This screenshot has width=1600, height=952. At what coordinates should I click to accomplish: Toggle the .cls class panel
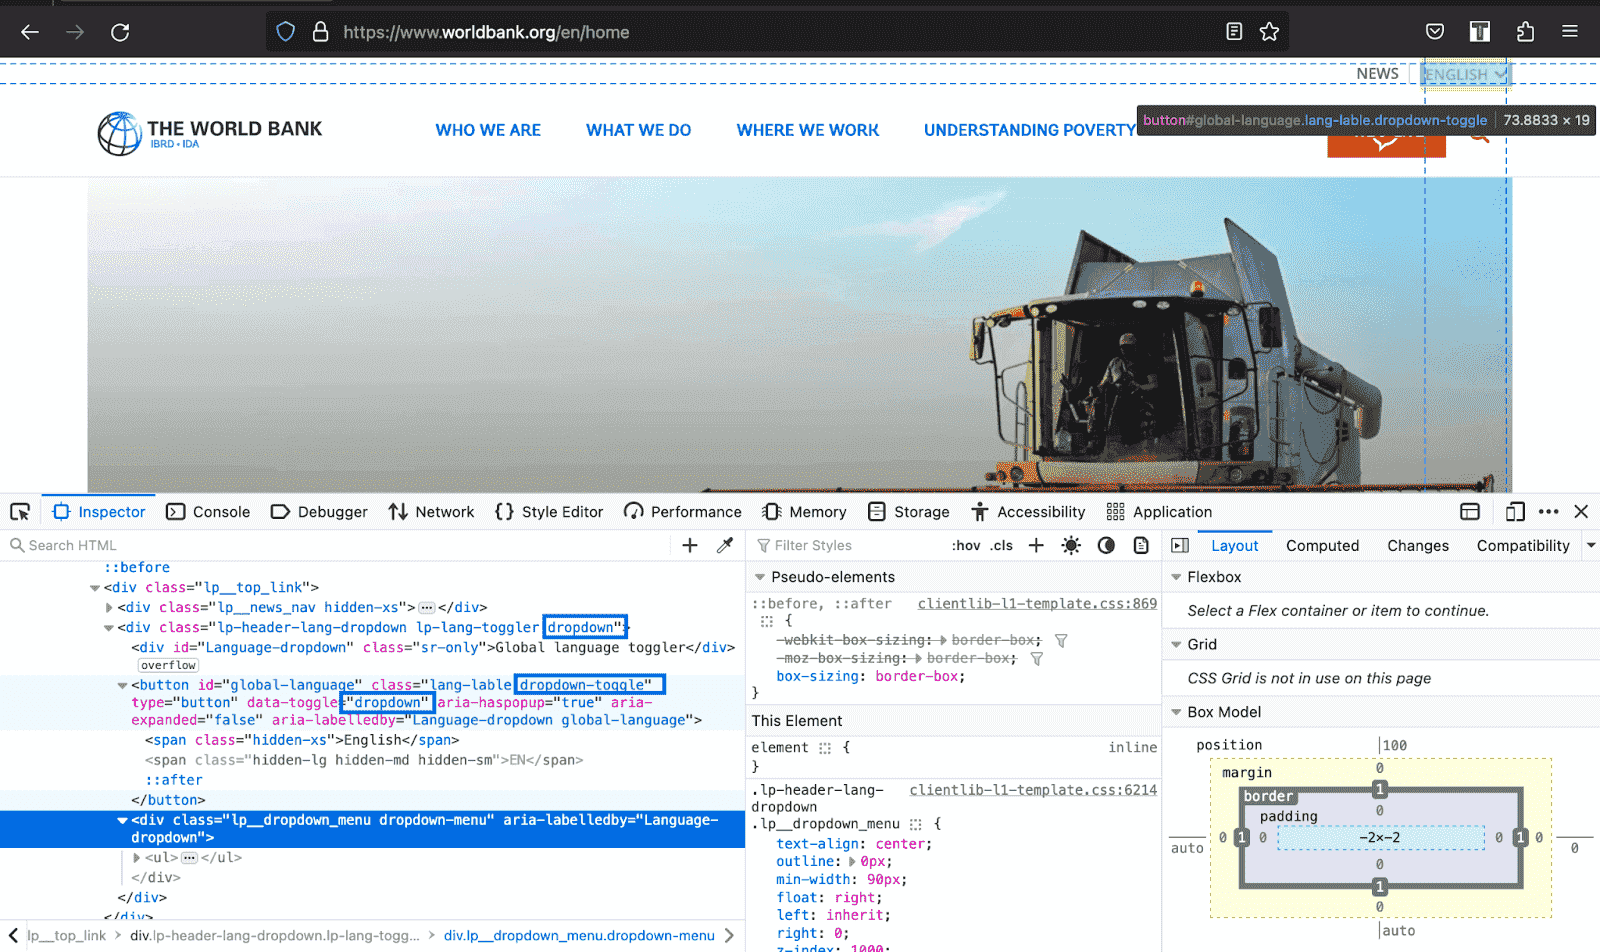pos(1001,545)
